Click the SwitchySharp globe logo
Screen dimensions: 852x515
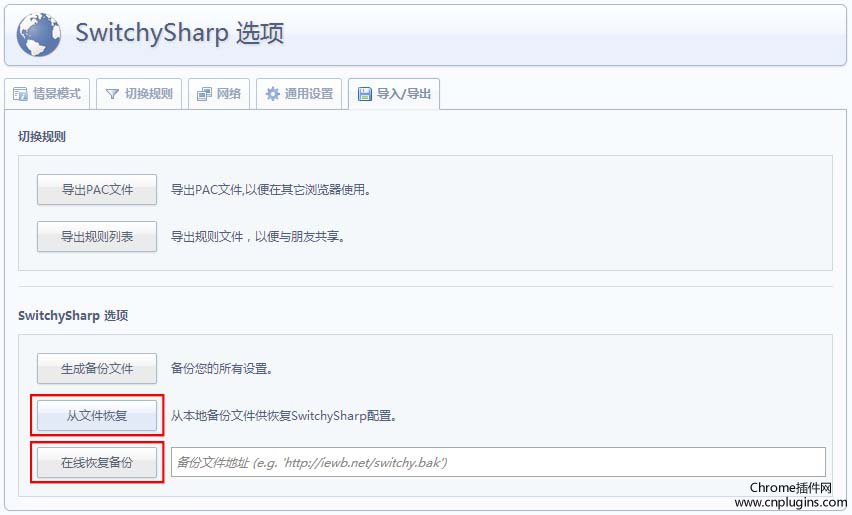pyautogui.click(x=38, y=35)
